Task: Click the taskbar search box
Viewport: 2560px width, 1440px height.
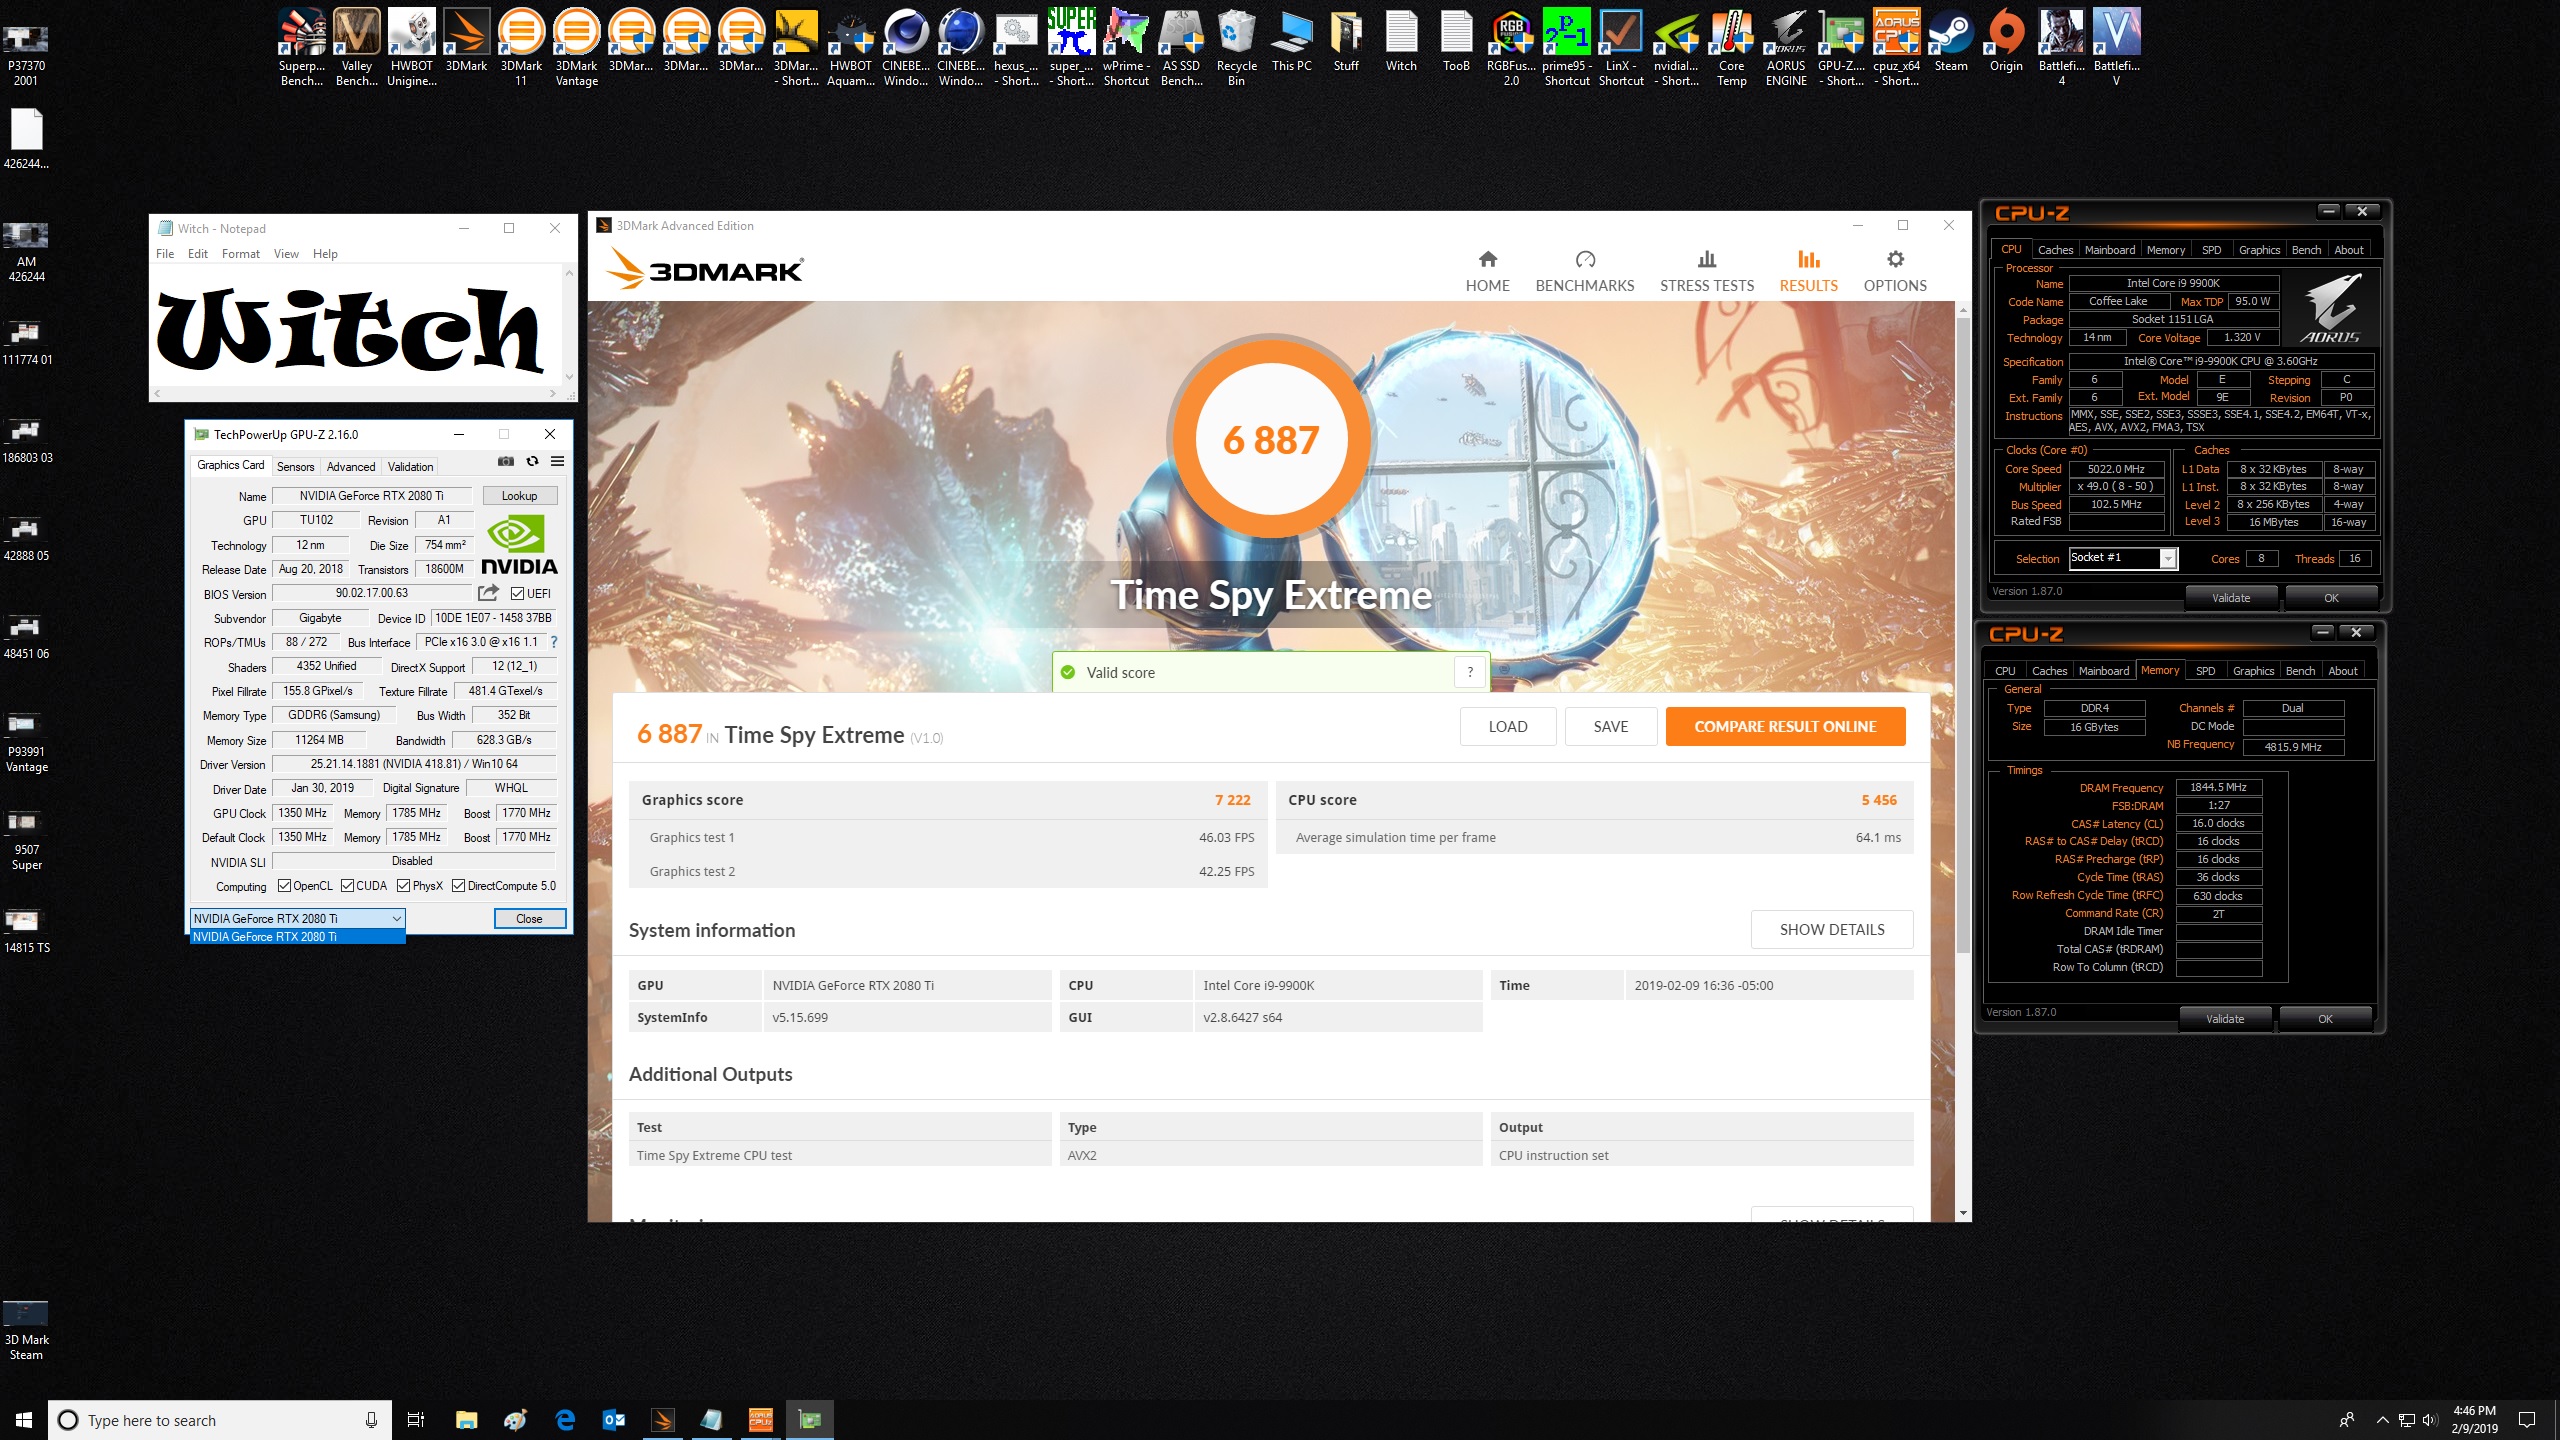Action: [x=220, y=1420]
